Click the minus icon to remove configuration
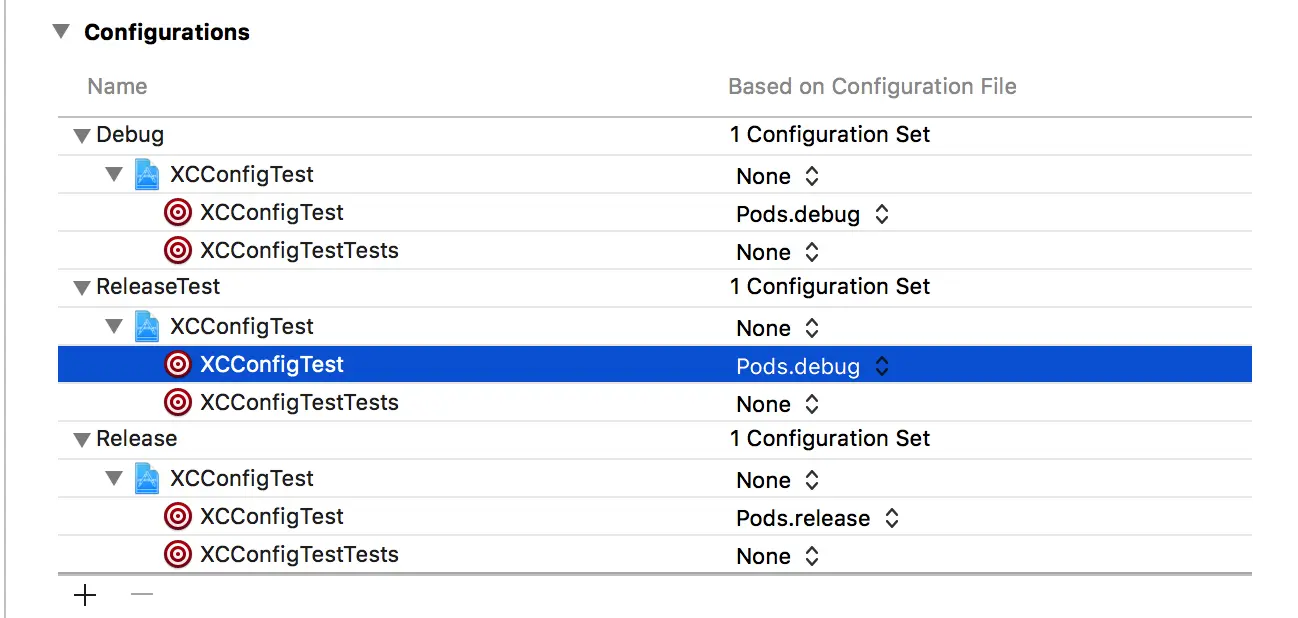 [x=142, y=595]
